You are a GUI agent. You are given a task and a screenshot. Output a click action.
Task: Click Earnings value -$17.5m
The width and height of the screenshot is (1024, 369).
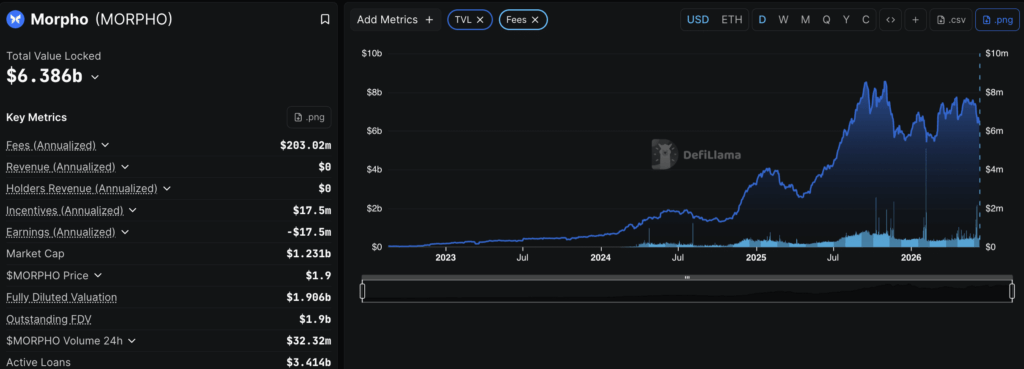click(310, 232)
